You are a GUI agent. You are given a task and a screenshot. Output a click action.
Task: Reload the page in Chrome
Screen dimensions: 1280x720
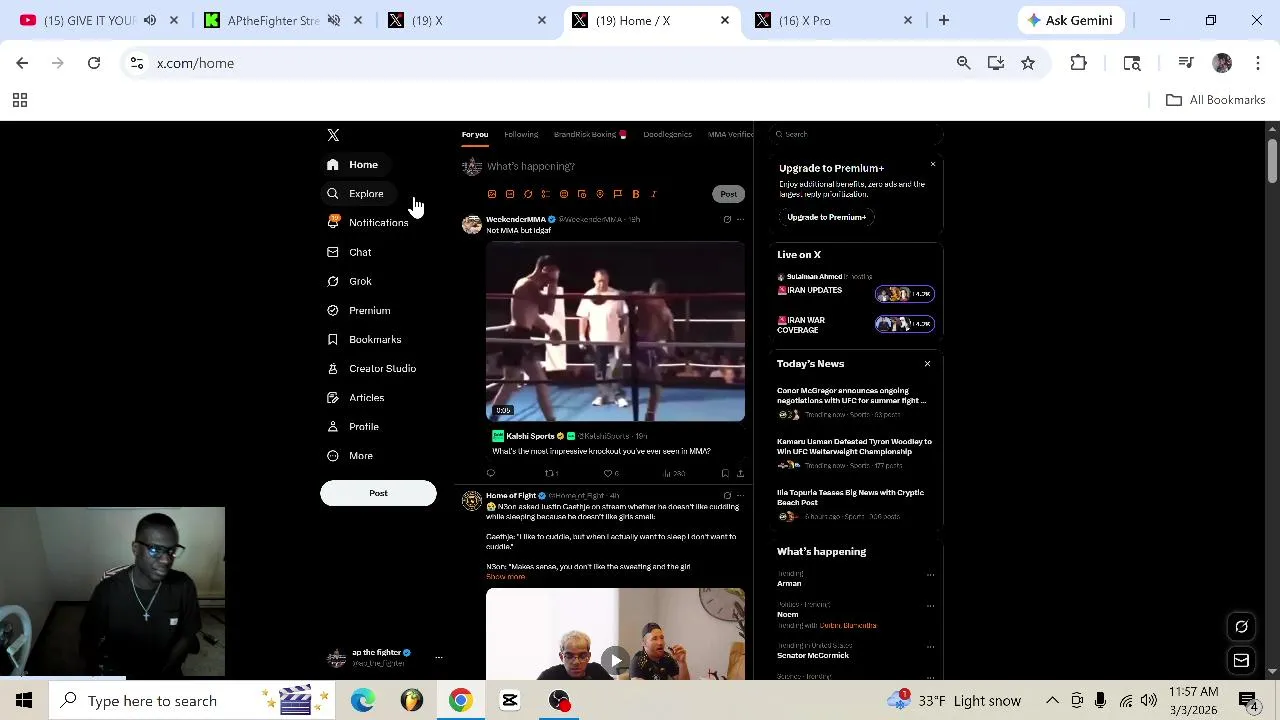94,63
